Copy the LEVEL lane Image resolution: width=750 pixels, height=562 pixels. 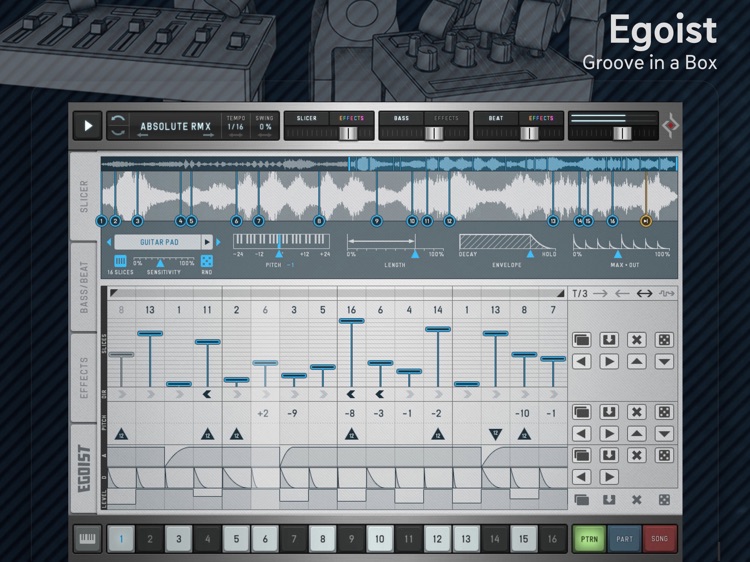pos(581,500)
